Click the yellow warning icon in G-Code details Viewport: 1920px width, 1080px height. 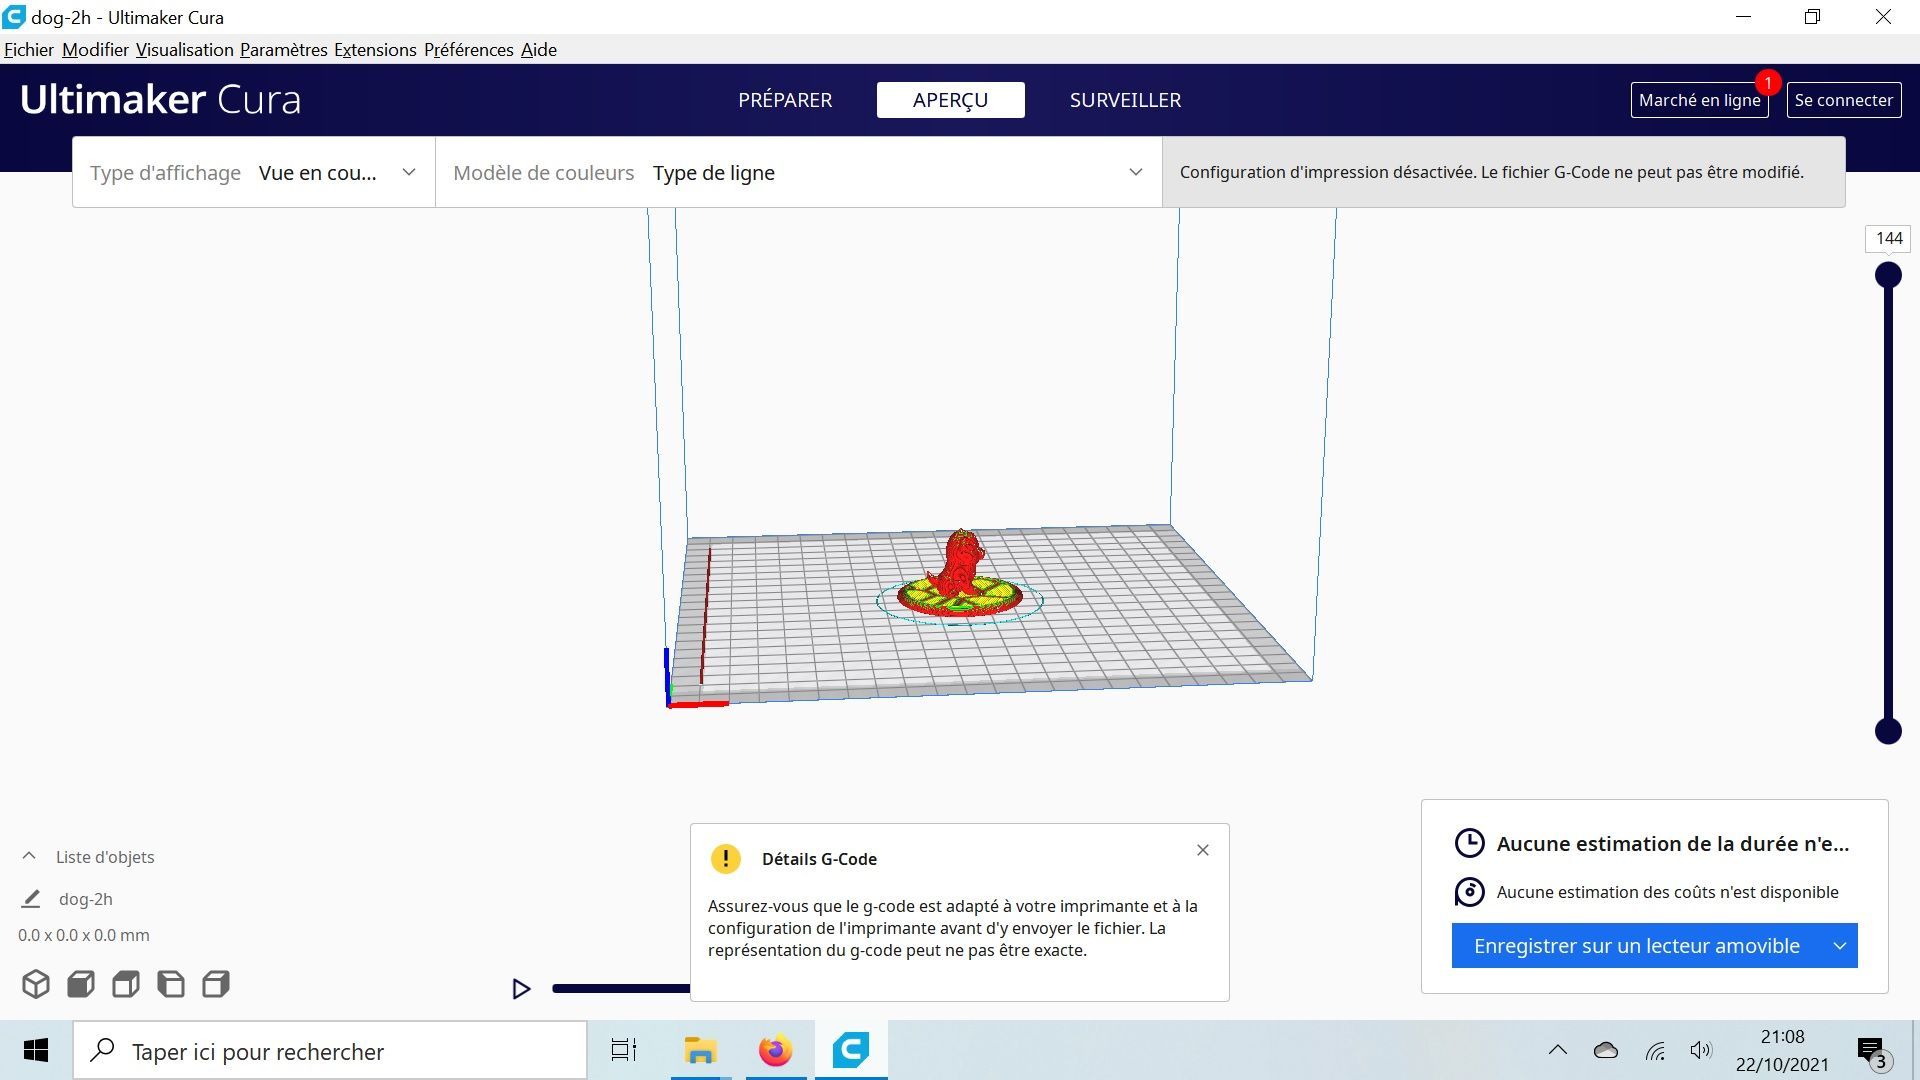[725, 859]
